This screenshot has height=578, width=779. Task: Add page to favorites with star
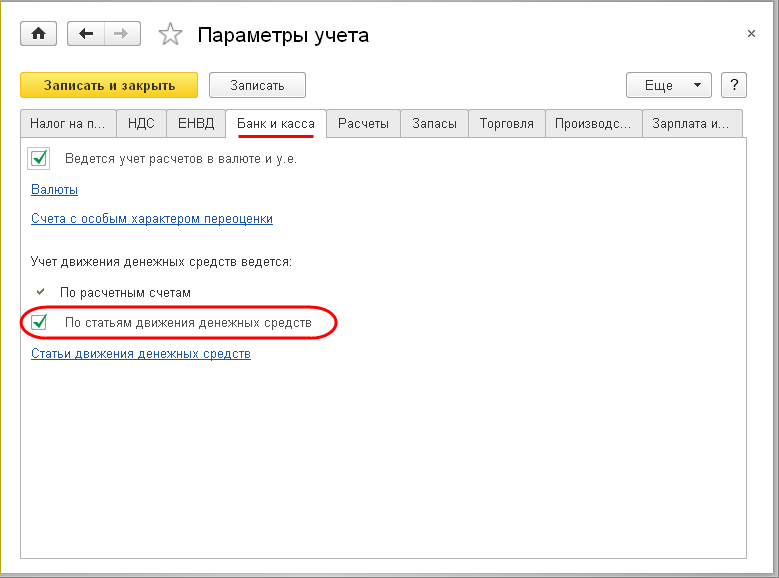pos(171,35)
